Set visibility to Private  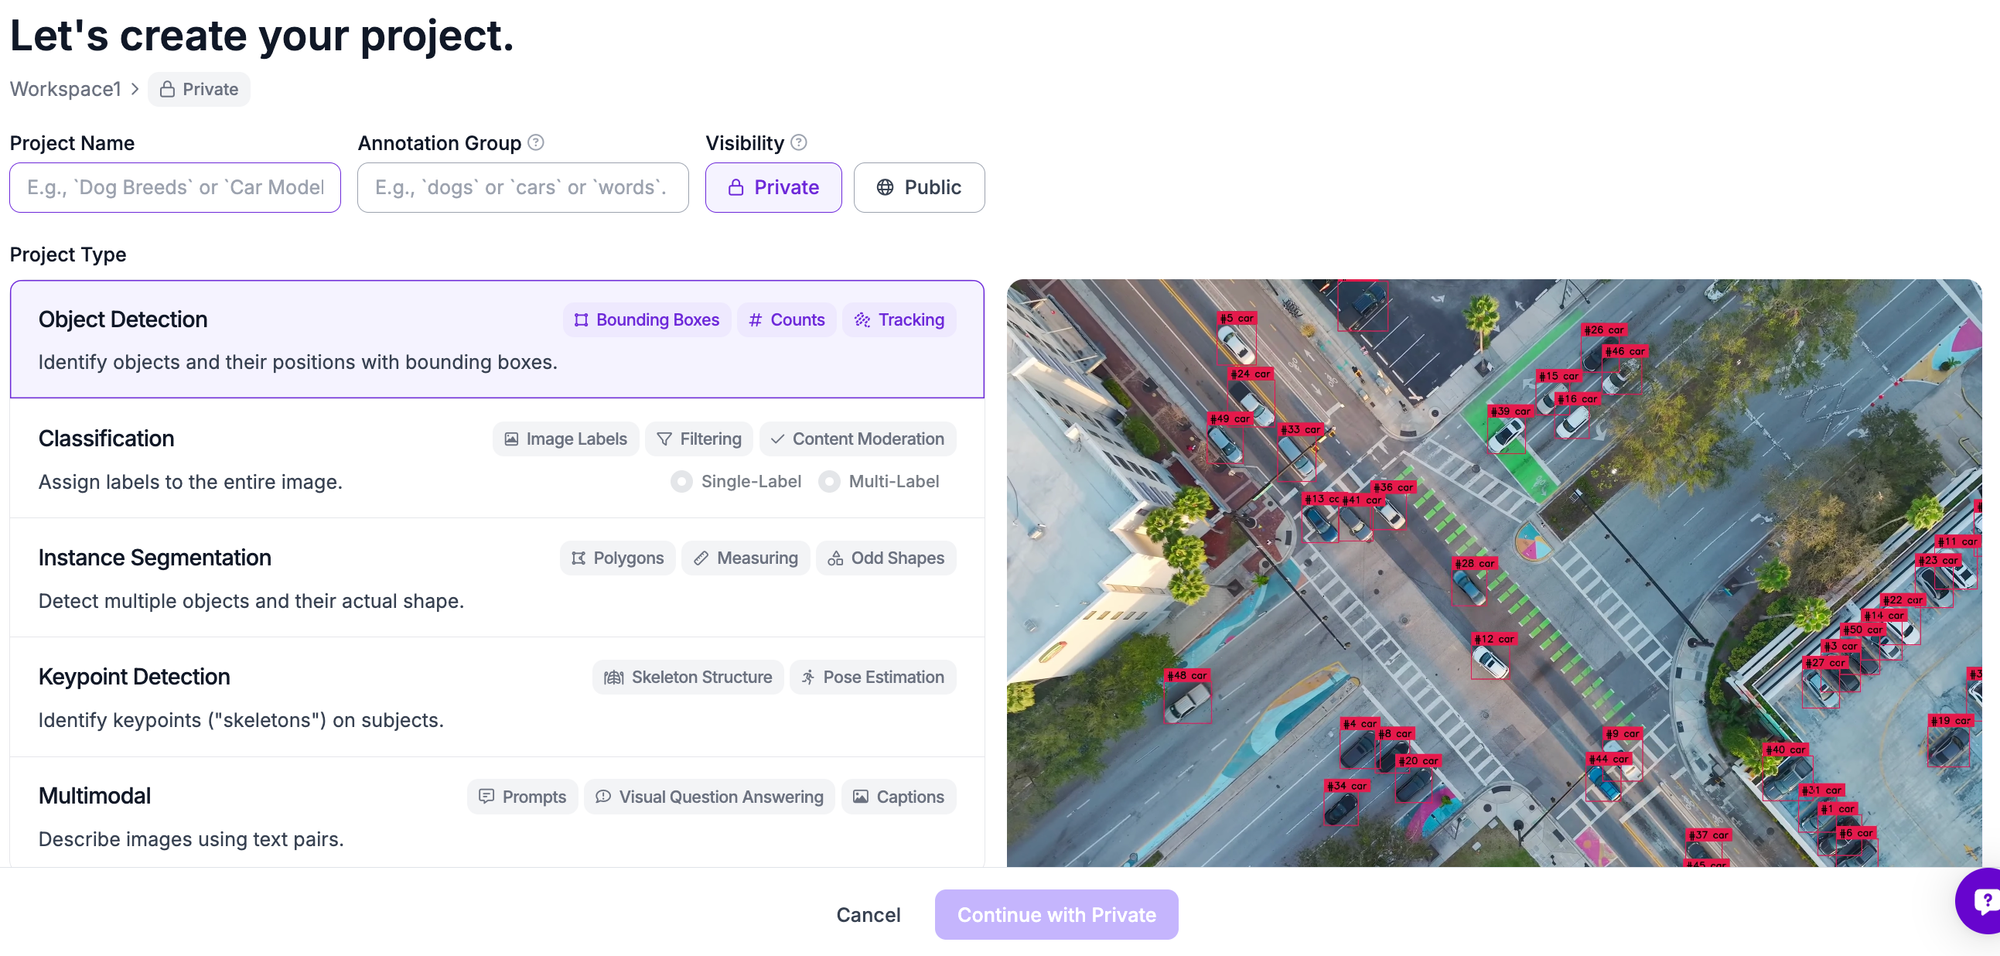click(x=773, y=188)
